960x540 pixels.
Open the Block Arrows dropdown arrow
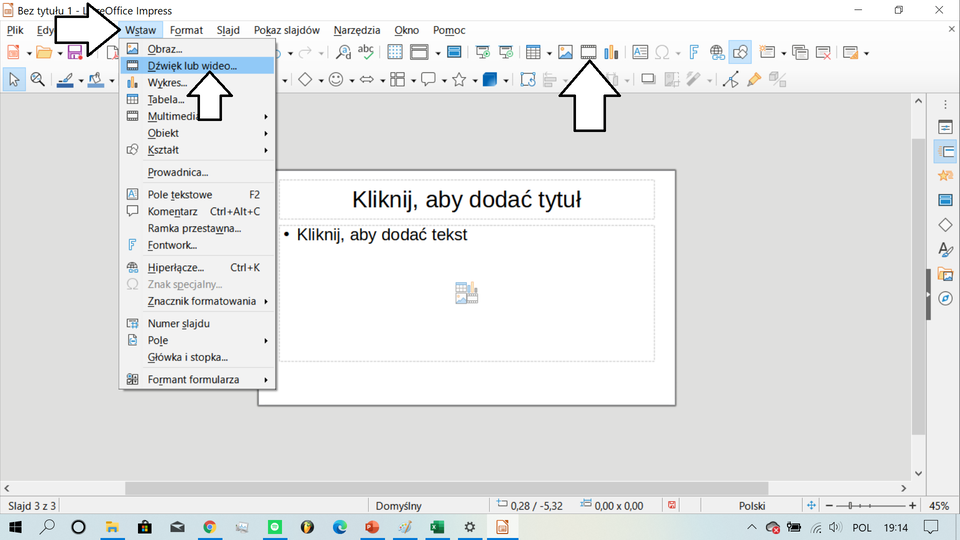[383, 80]
